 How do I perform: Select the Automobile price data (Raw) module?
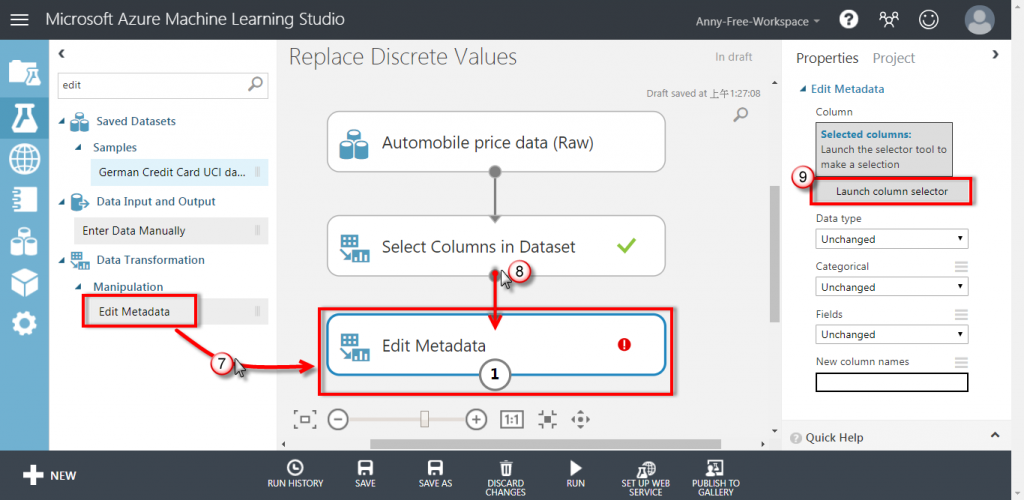point(496,142)
